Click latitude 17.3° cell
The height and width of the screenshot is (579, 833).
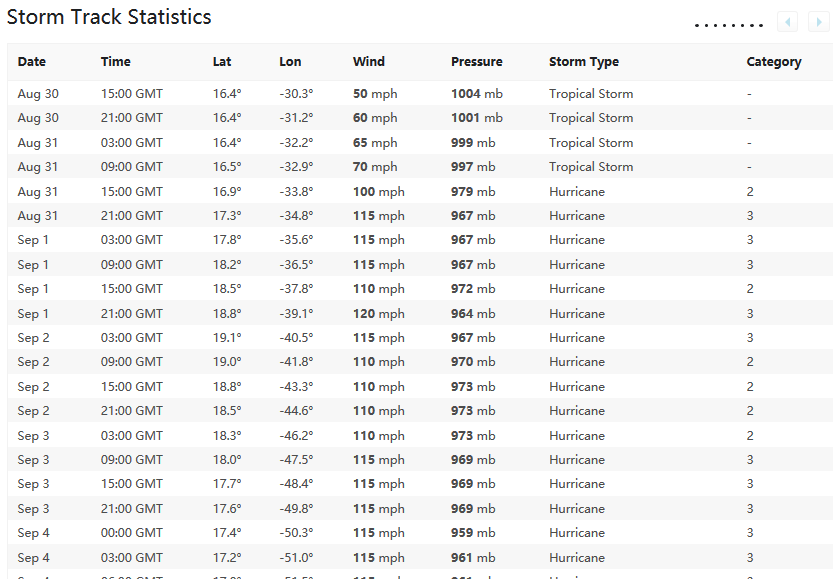[x=227, y=216]
